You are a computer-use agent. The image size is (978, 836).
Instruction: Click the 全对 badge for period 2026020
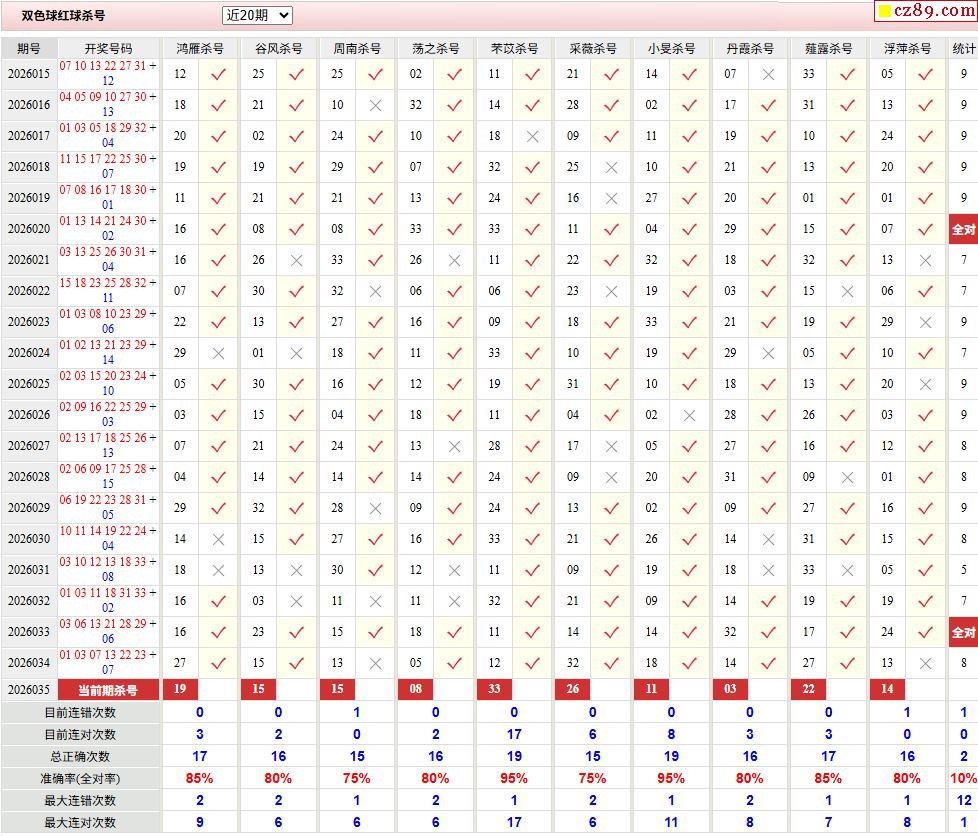point(963,229)
